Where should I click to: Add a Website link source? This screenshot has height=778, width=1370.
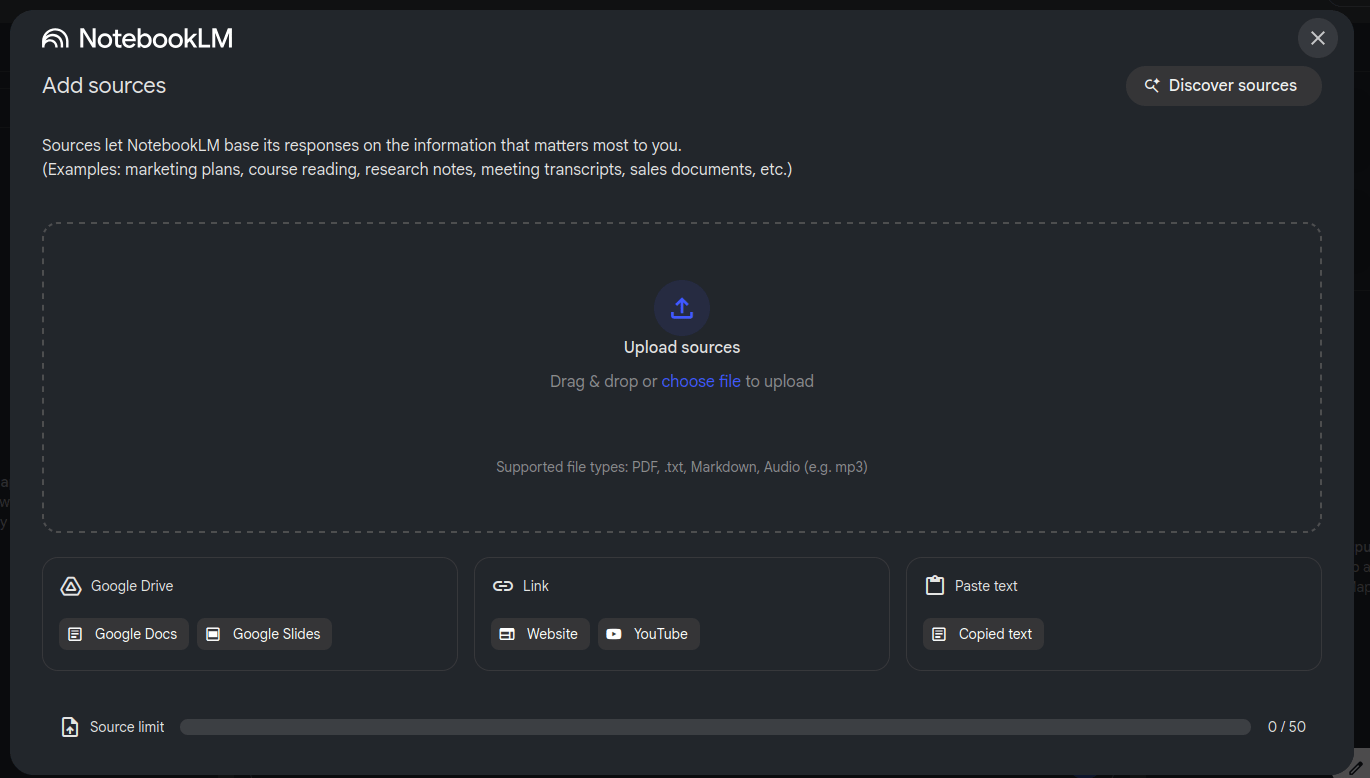tap(540, 634)
